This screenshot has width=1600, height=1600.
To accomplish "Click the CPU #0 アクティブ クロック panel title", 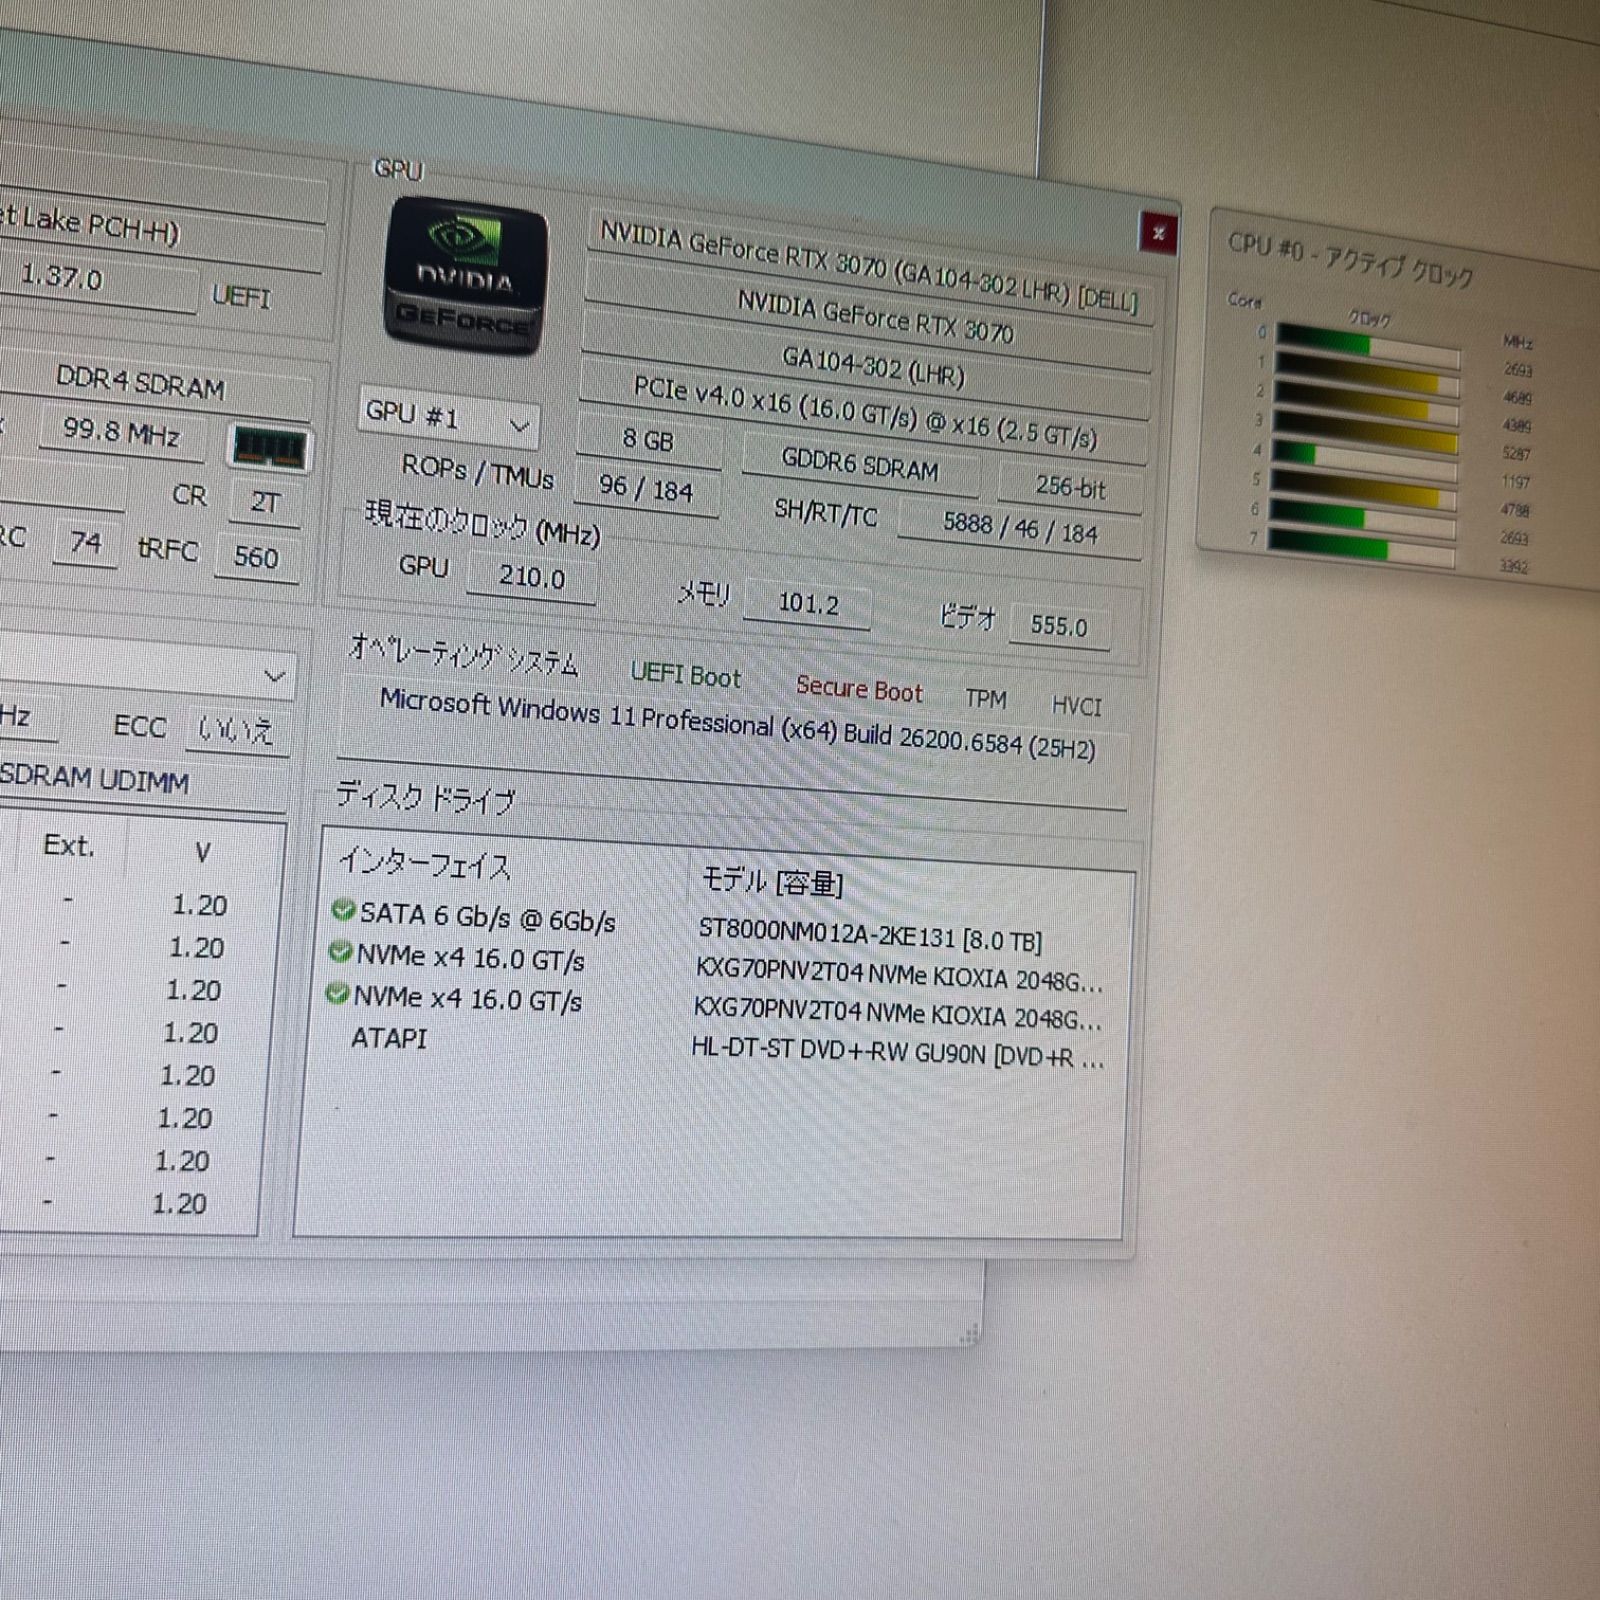I will point(1350,259).
